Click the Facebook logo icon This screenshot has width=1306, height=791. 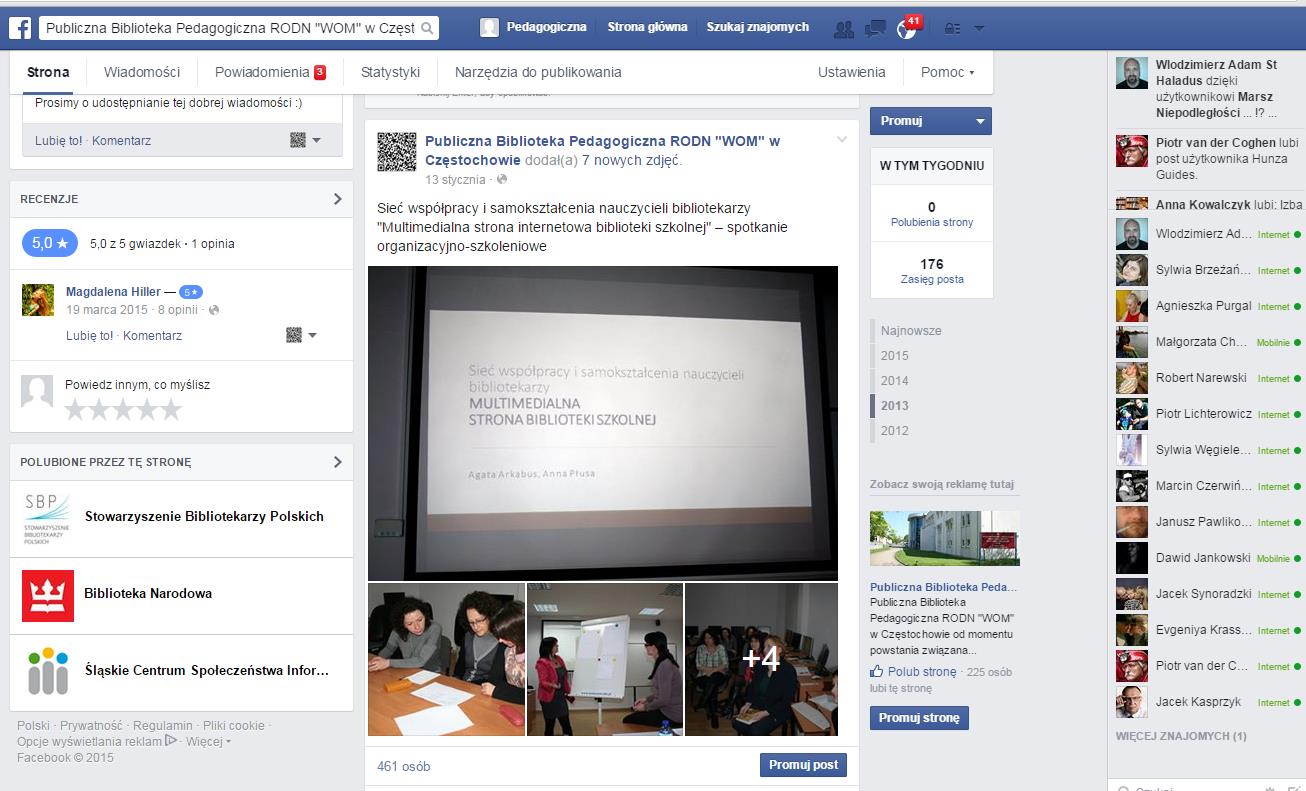[x=18, y=28]
